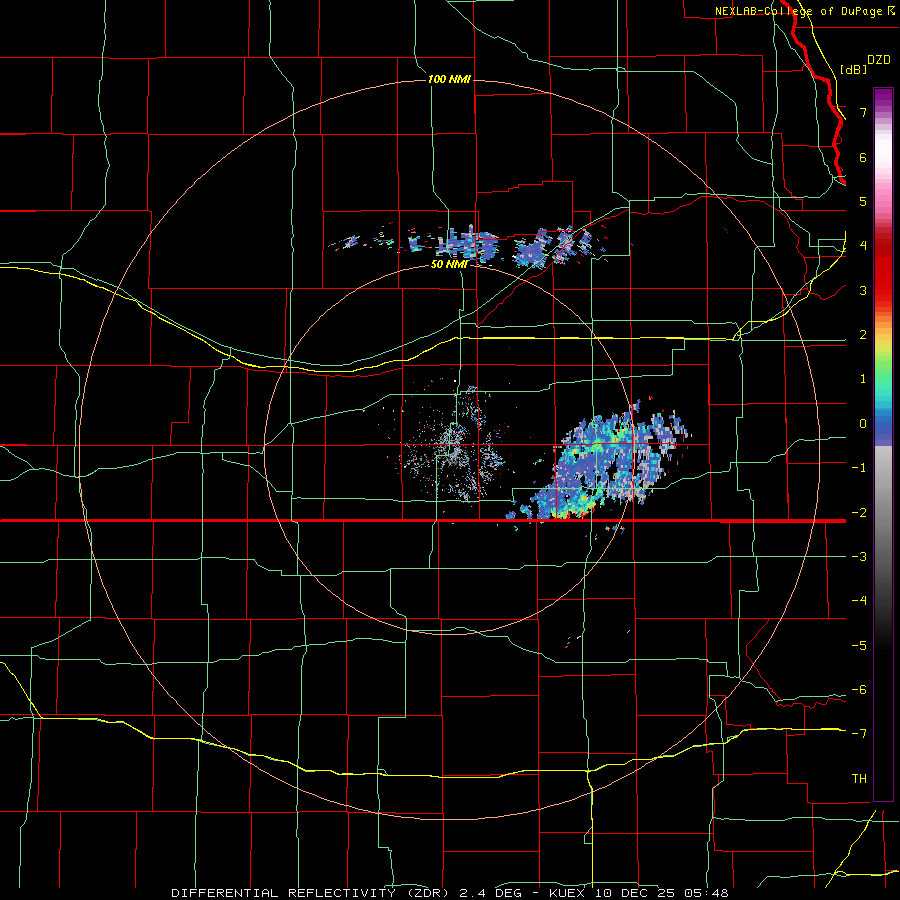Image resolution: width=900 pixels, height=900 pixels.
Task: Click the TH threshold legend label
Action: click(x=859, y=779)
